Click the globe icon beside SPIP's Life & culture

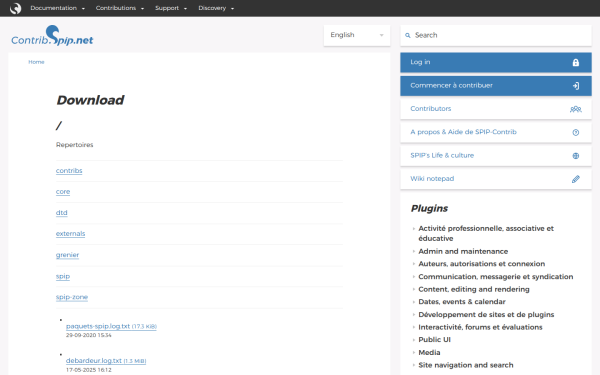(x=576, y=156)
